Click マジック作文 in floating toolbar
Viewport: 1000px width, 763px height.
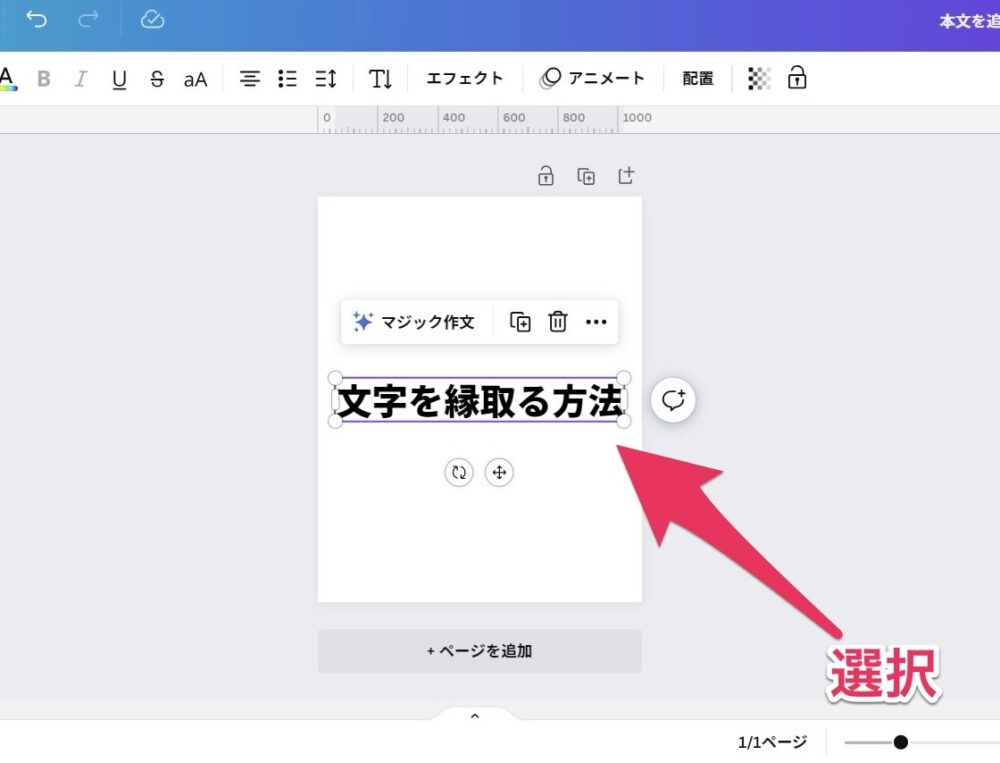pos(414,322)
